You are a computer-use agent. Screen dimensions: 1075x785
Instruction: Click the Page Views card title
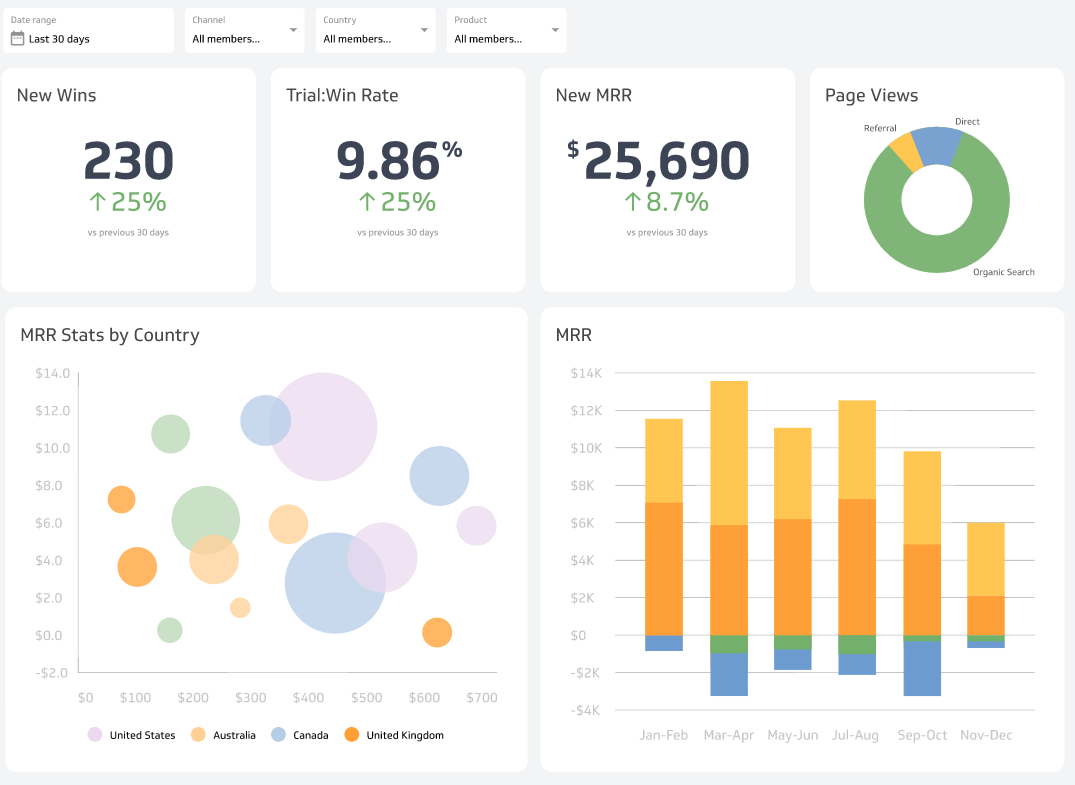click(871, 95)
